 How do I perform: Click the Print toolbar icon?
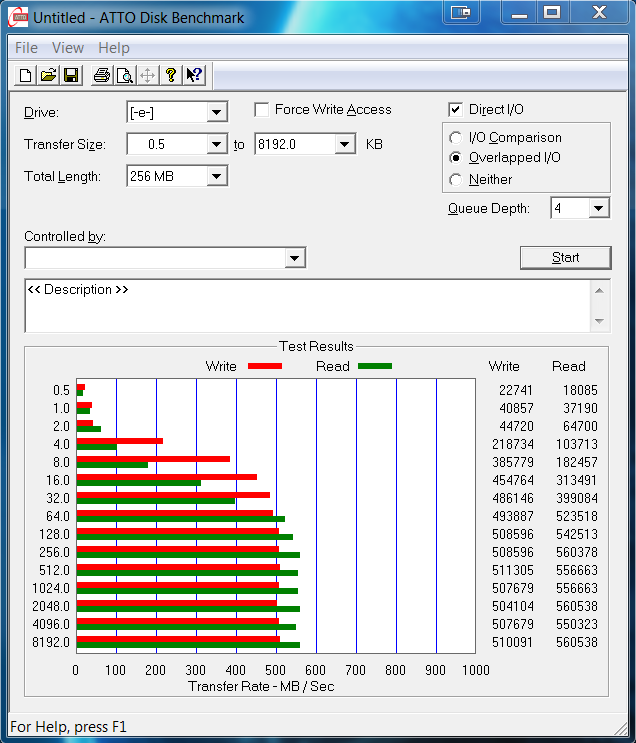[101, 75]
